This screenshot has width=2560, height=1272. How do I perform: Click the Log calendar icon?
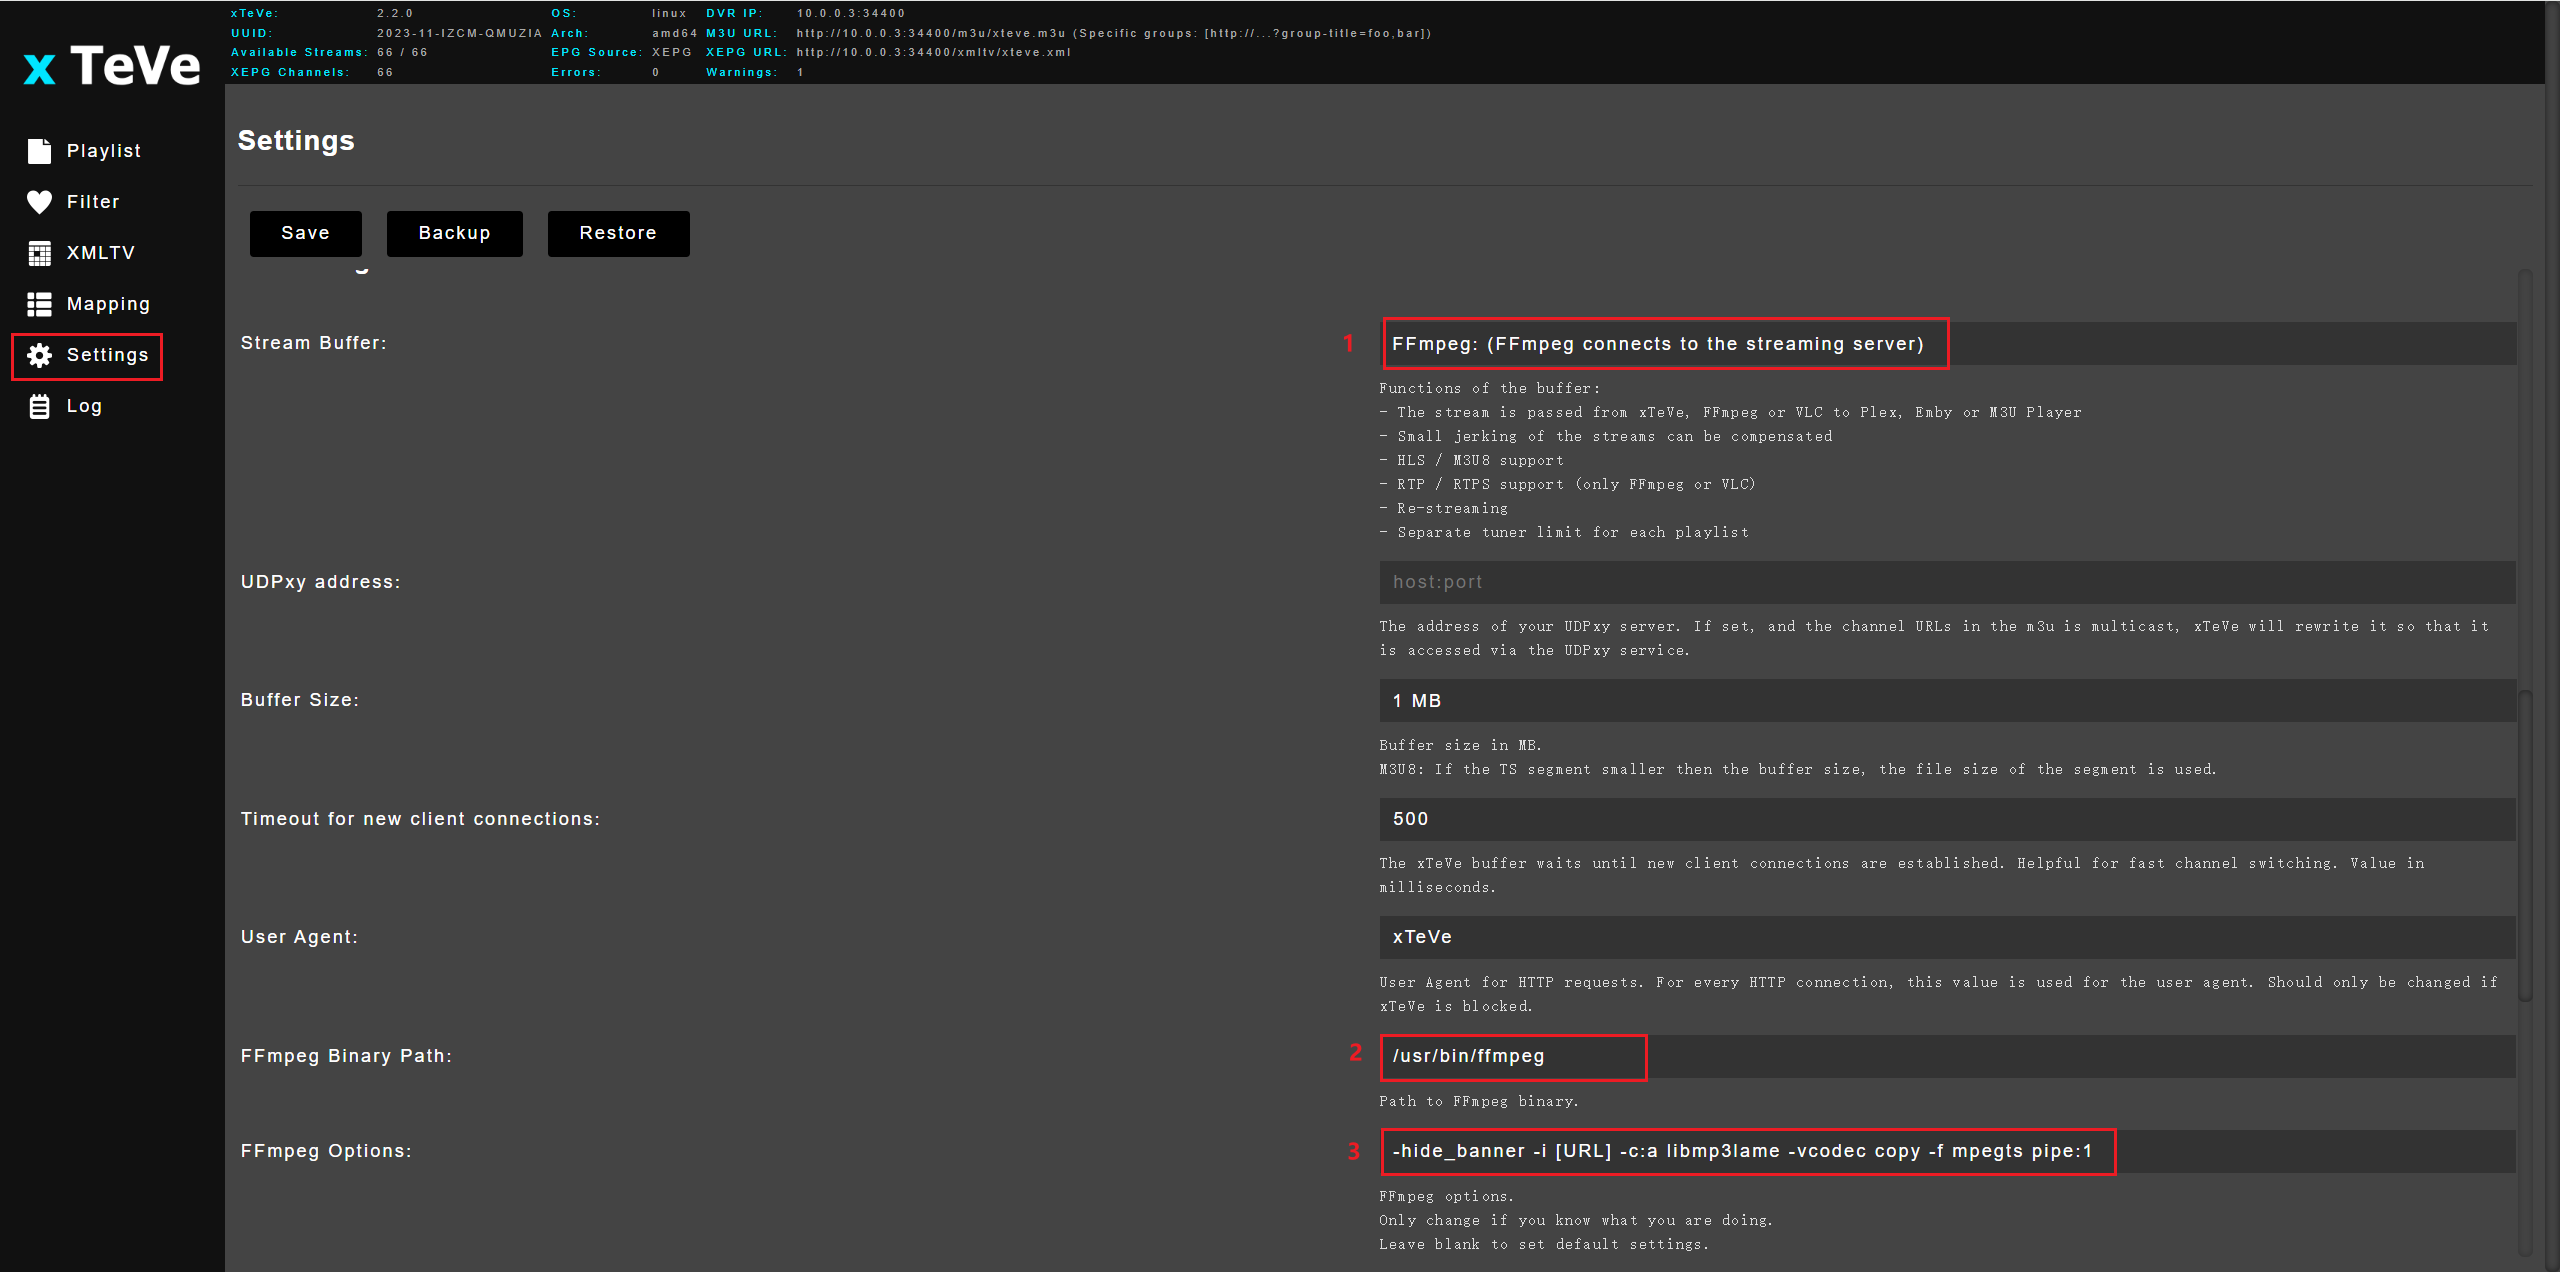[x=39, y=406]
